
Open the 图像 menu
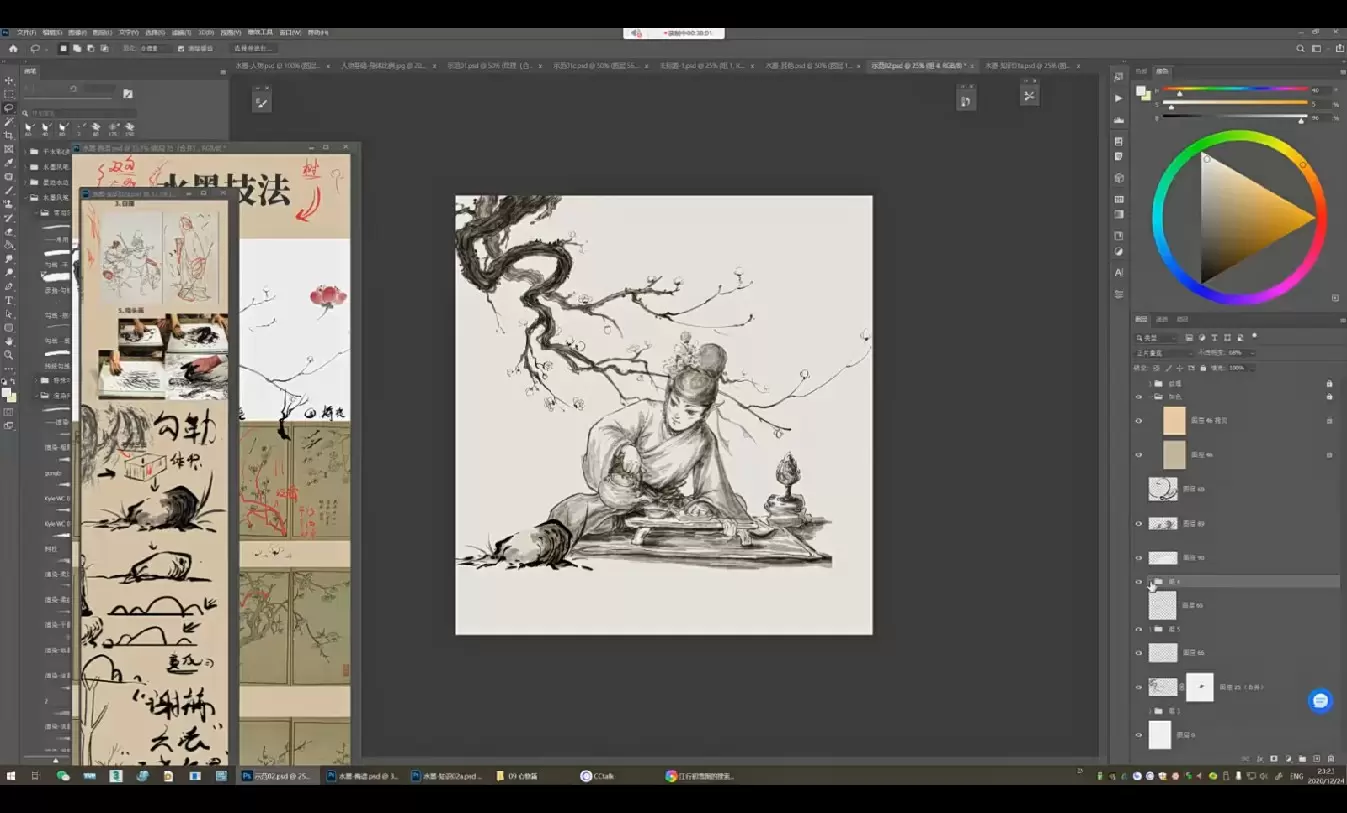pyautogui.click(x=77, y=32)
